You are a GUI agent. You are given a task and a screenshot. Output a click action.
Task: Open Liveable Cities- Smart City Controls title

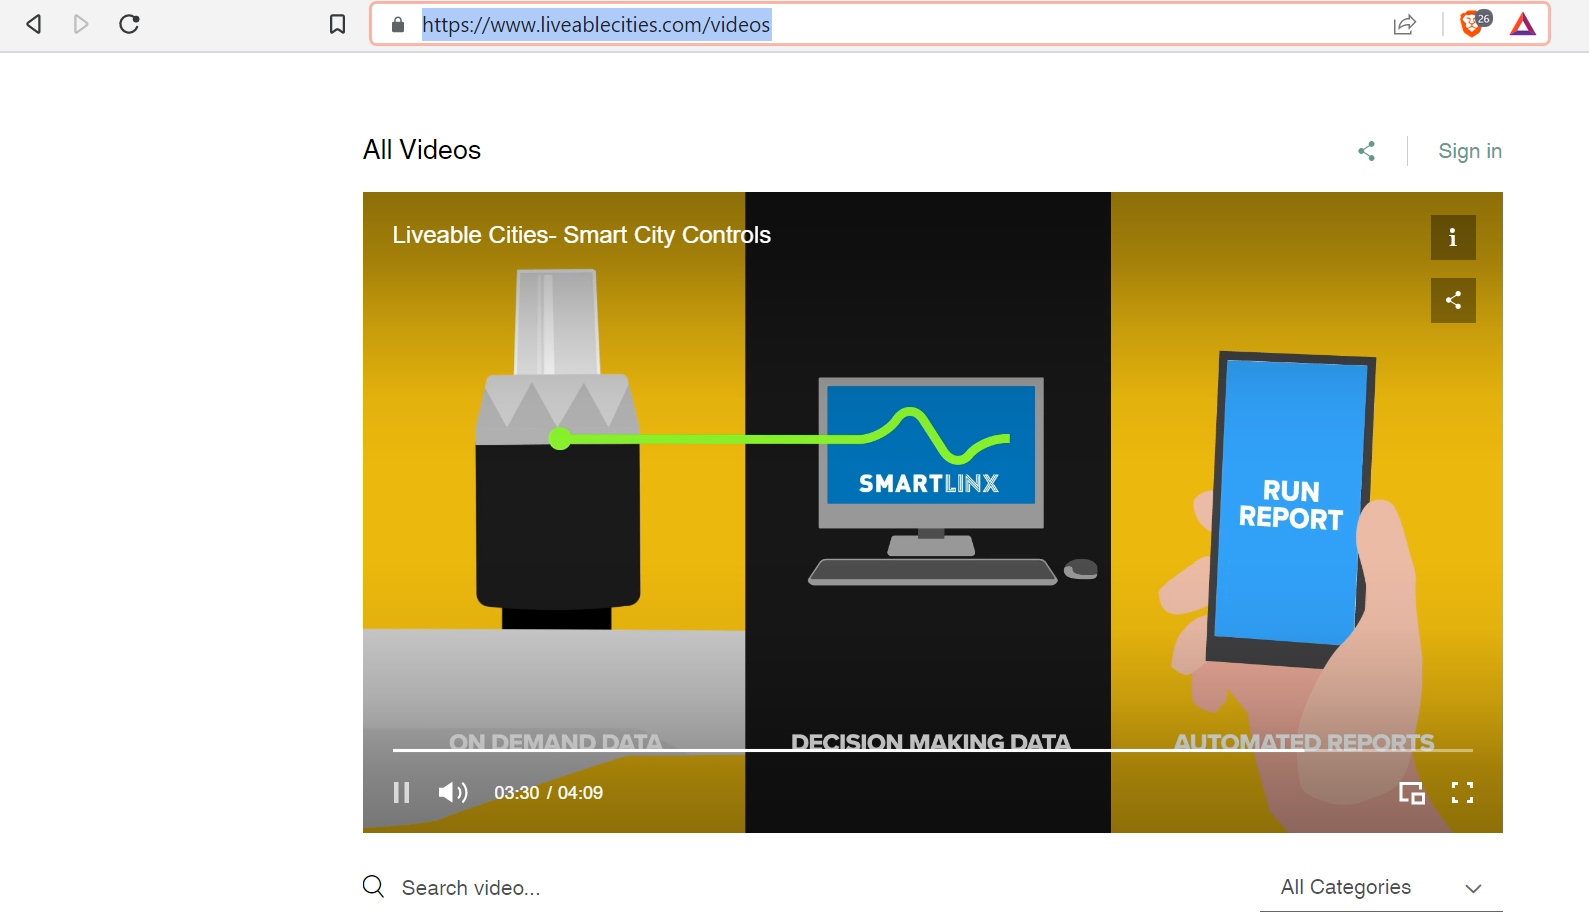tap(582, 235)
